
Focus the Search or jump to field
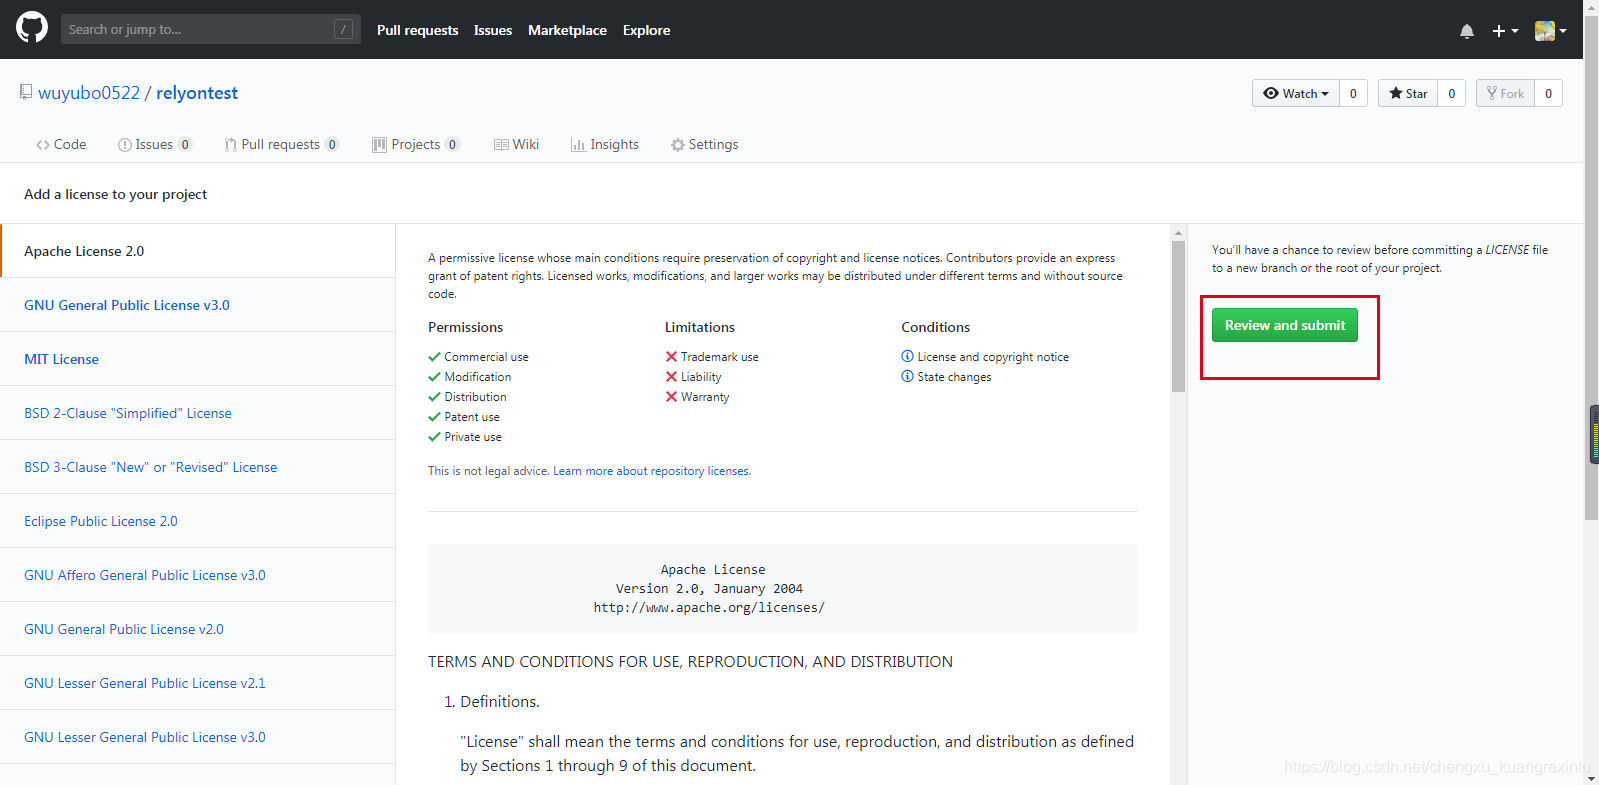tap(210, 29)
